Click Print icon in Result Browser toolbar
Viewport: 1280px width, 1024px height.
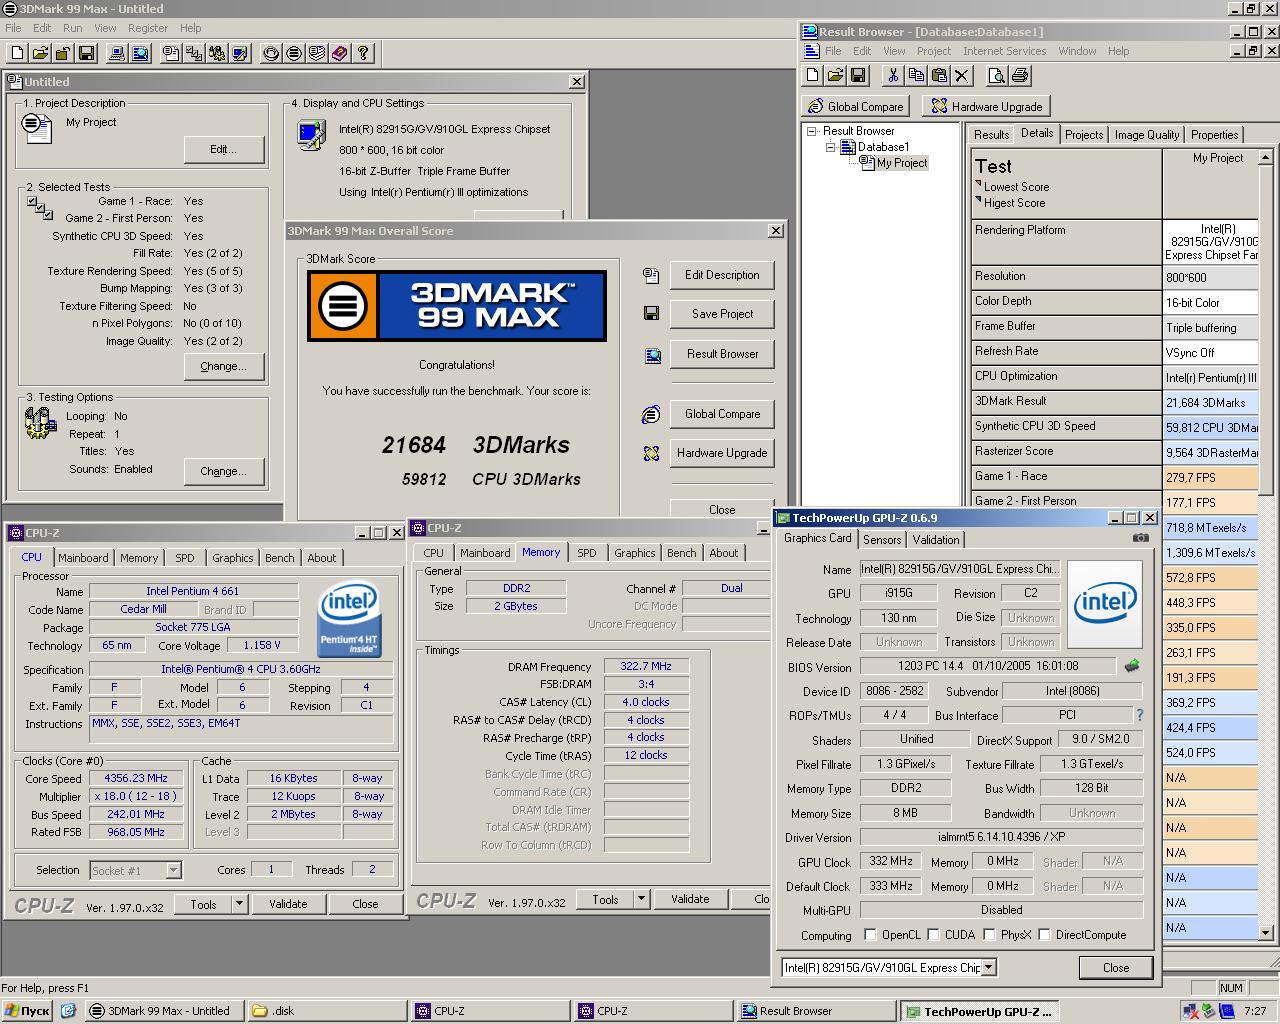click(x=1019, y=75)
